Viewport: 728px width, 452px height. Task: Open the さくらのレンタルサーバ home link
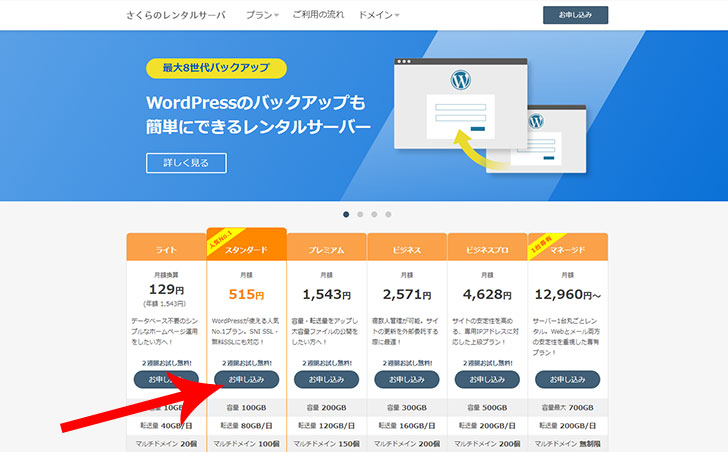[176, 15]
